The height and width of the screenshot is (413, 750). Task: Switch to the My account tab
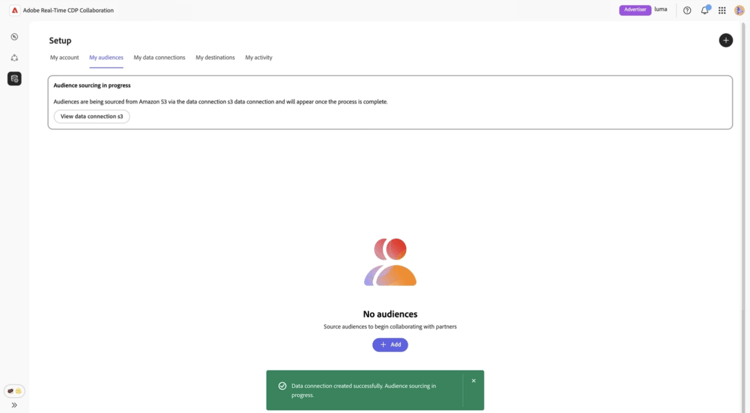(x=64, y=57)
